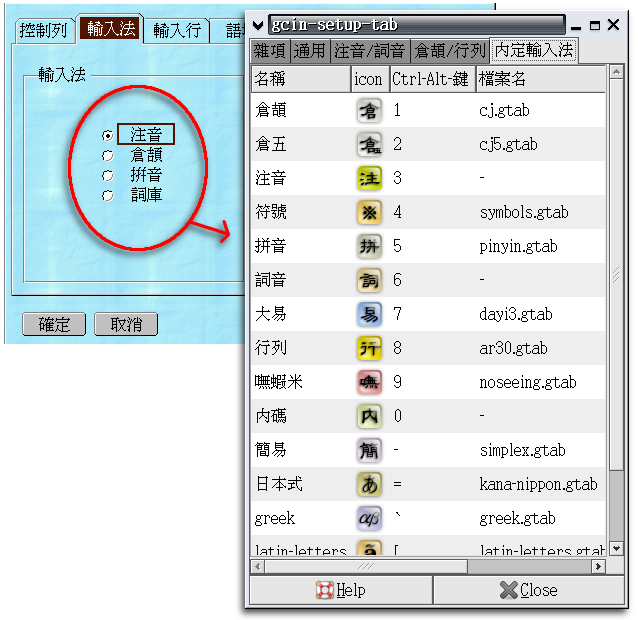This screenshot has width=638, height=620.
Task: Select the 詞庫 radio button
Action: tap(108, 196)
